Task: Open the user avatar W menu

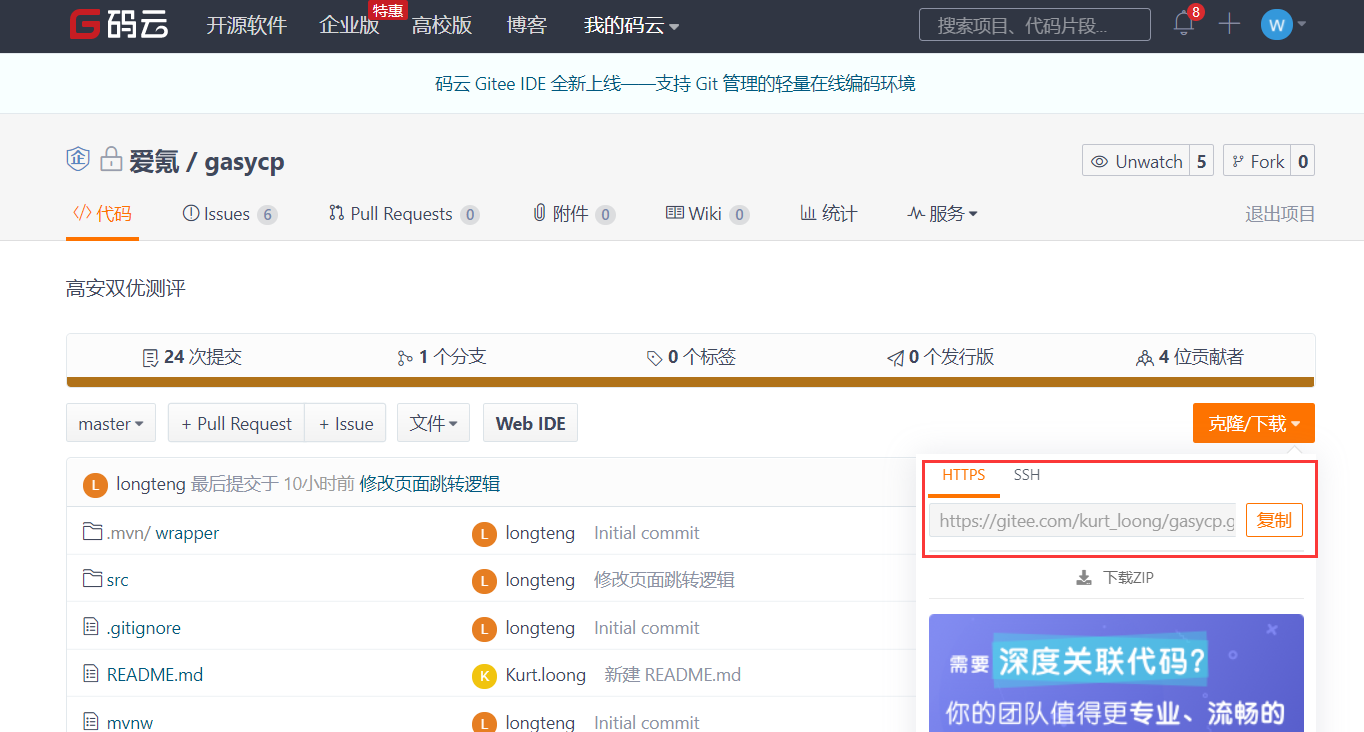Action: tap(1277, 24)
